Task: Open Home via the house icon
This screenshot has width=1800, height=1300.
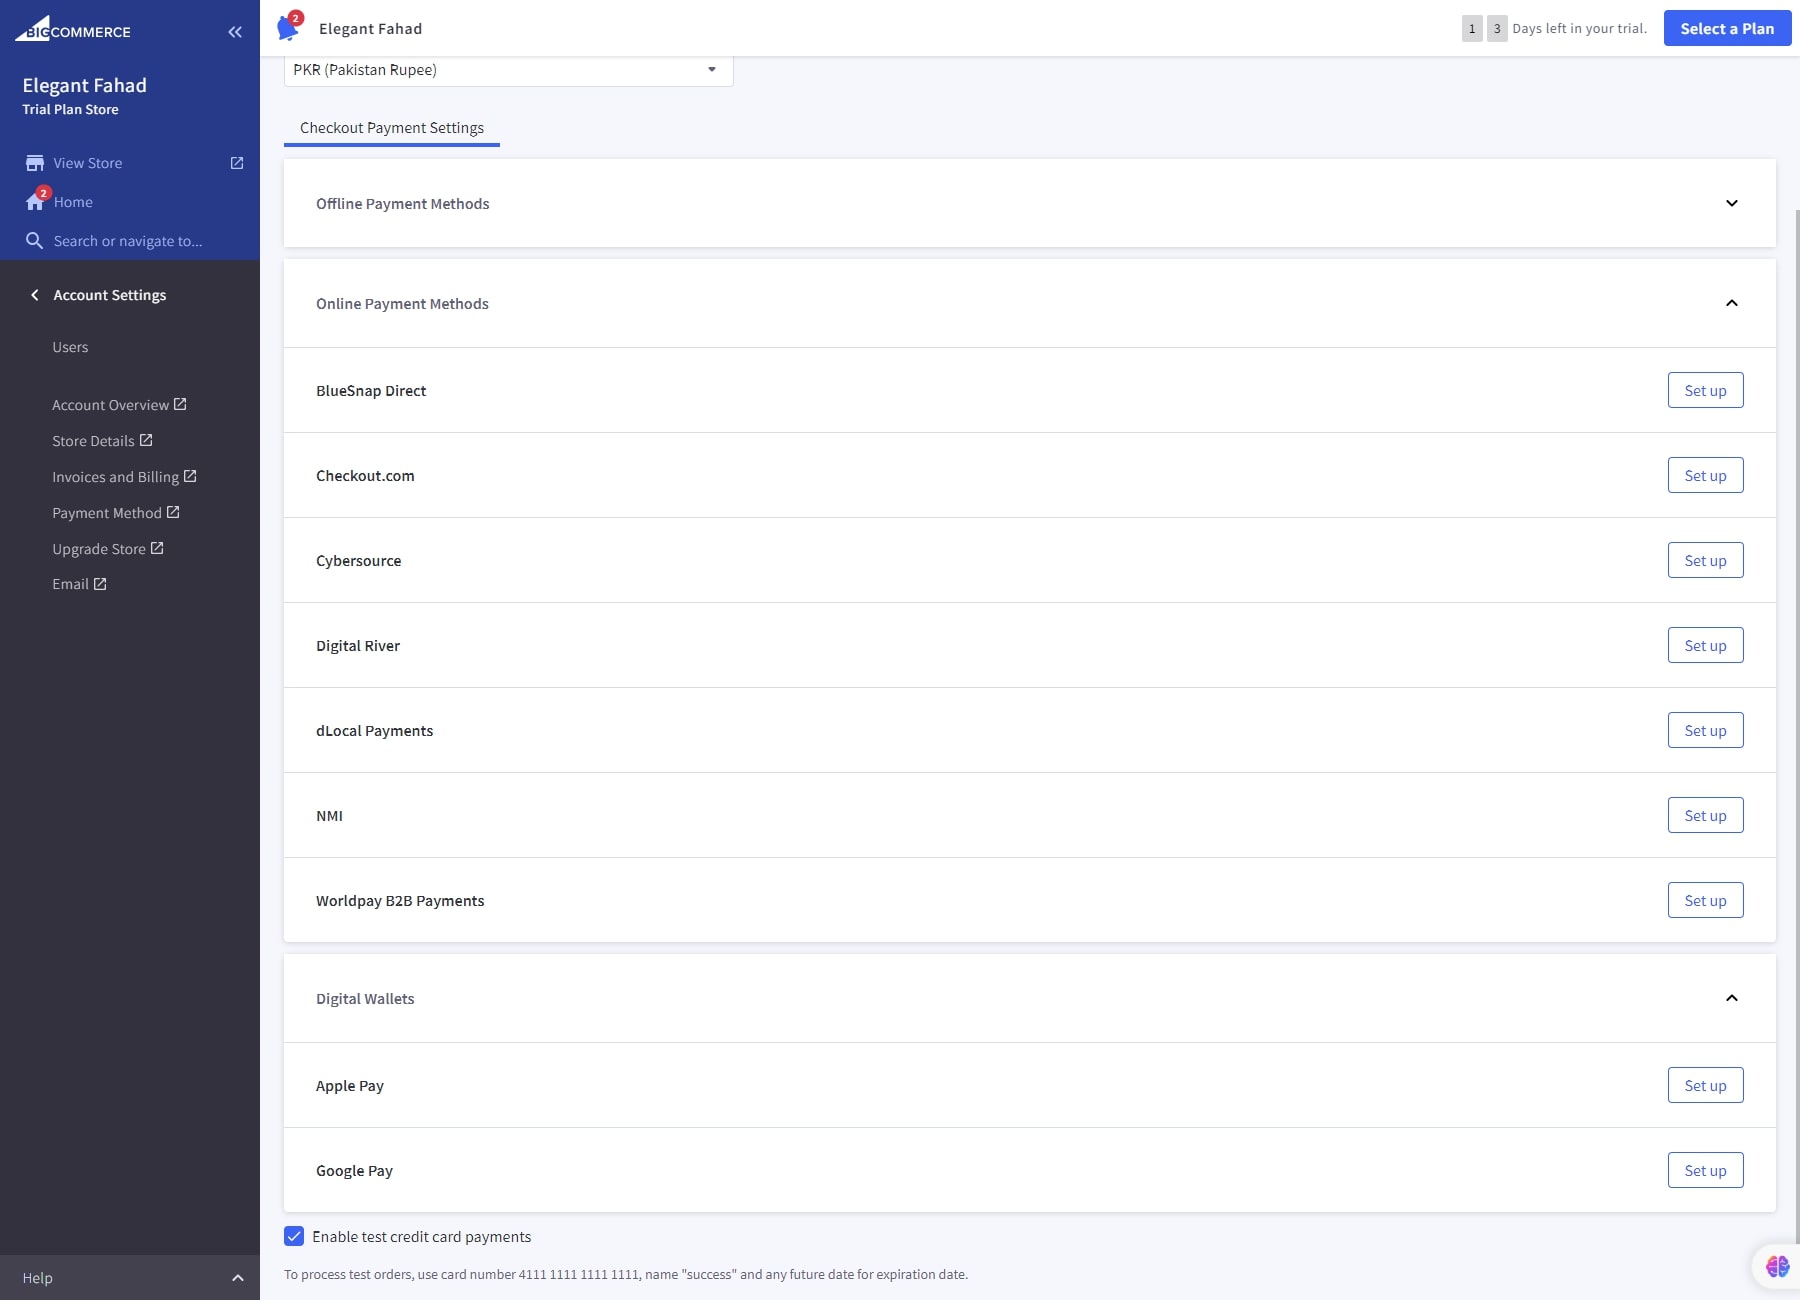Action: 35,201
